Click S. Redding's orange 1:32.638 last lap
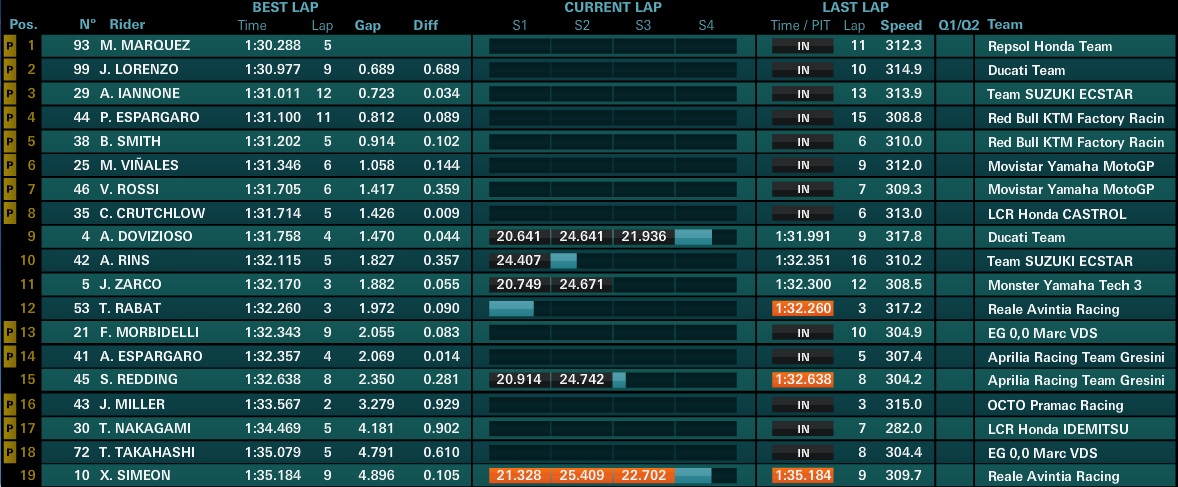 803,380
